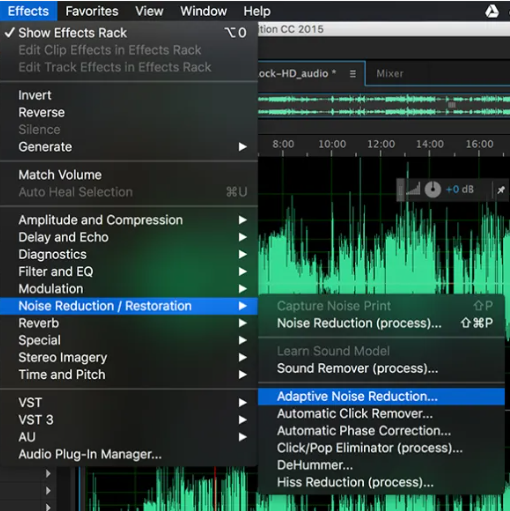Click the HUD amplitude ramp icon
The image size is (510, 511).
413,190
